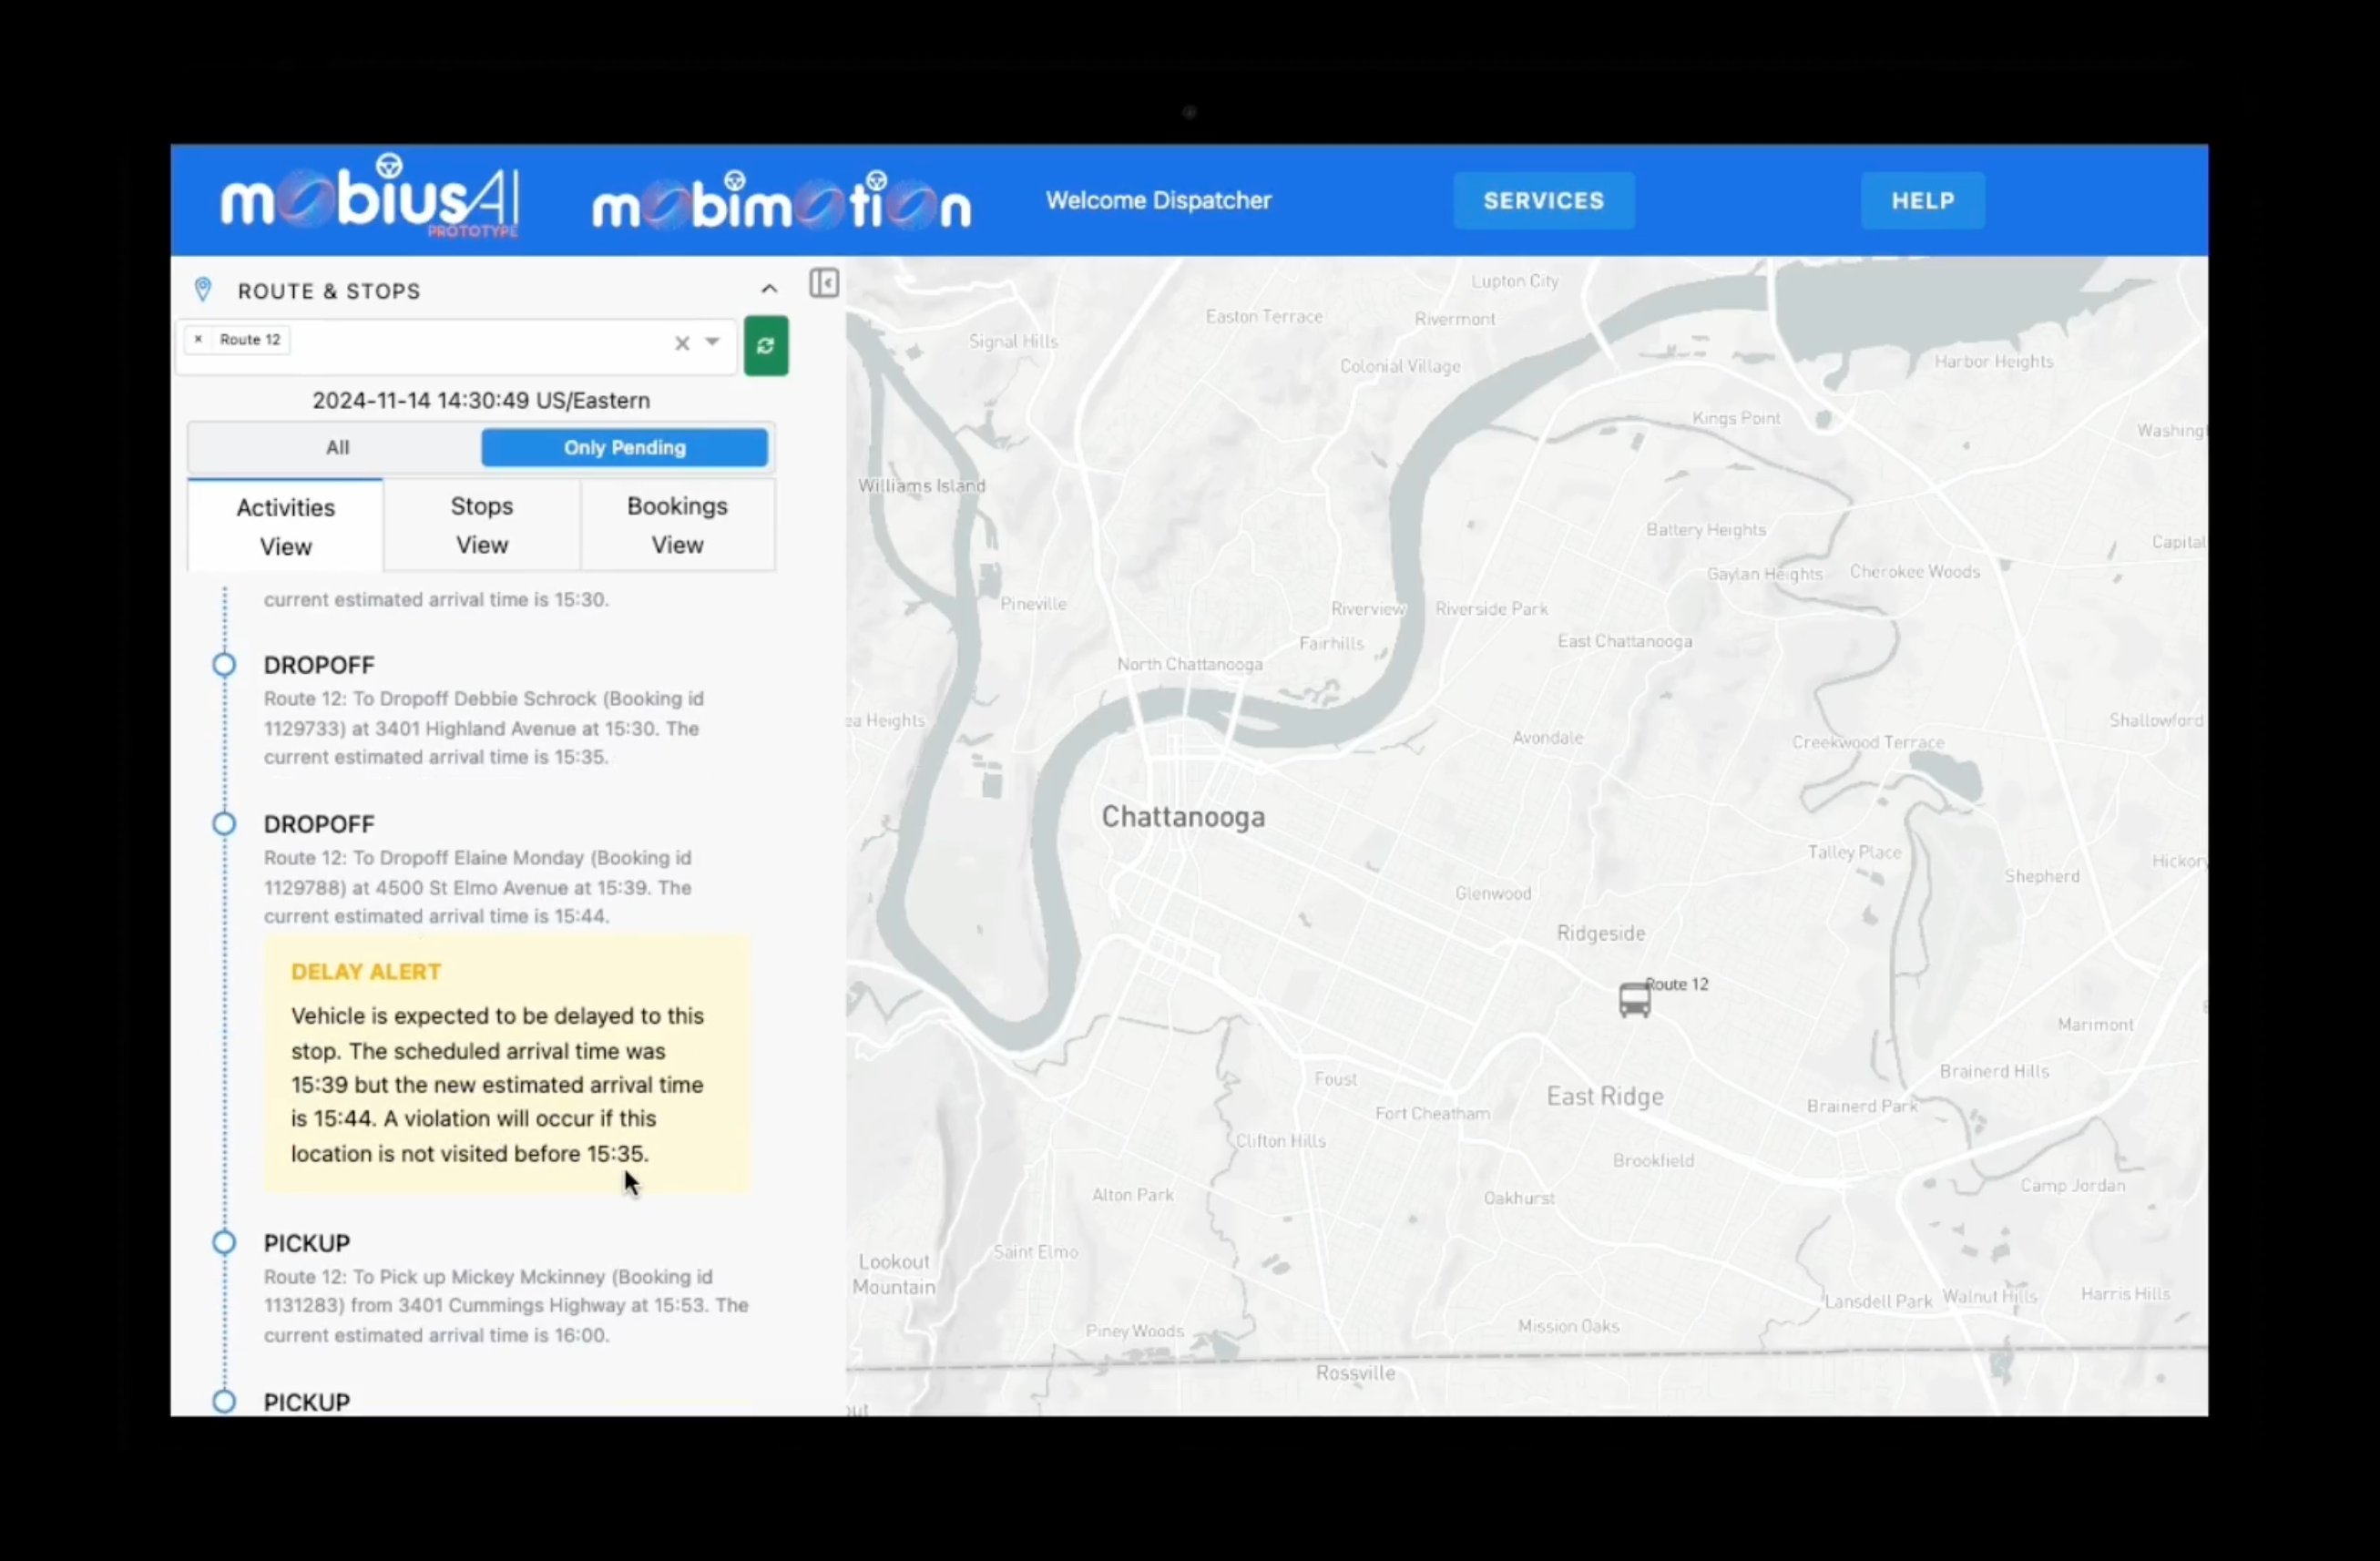Open the HELP button
Image resolution: width=2380 pixels, height=1561 pixels.
pos(1922,200)
